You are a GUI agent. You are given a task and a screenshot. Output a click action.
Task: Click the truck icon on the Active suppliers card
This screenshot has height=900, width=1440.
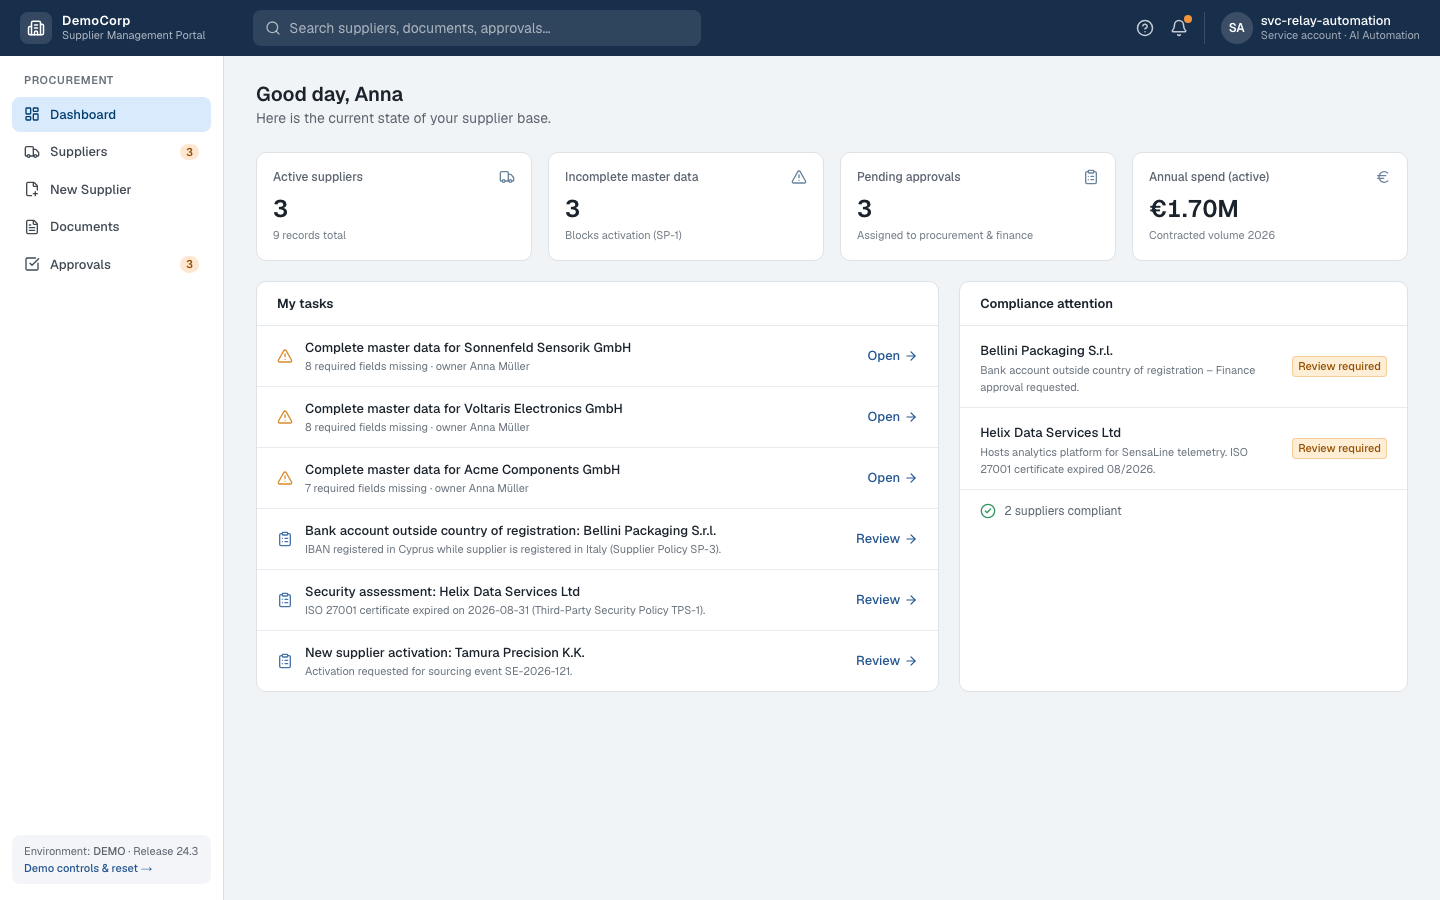507,177
